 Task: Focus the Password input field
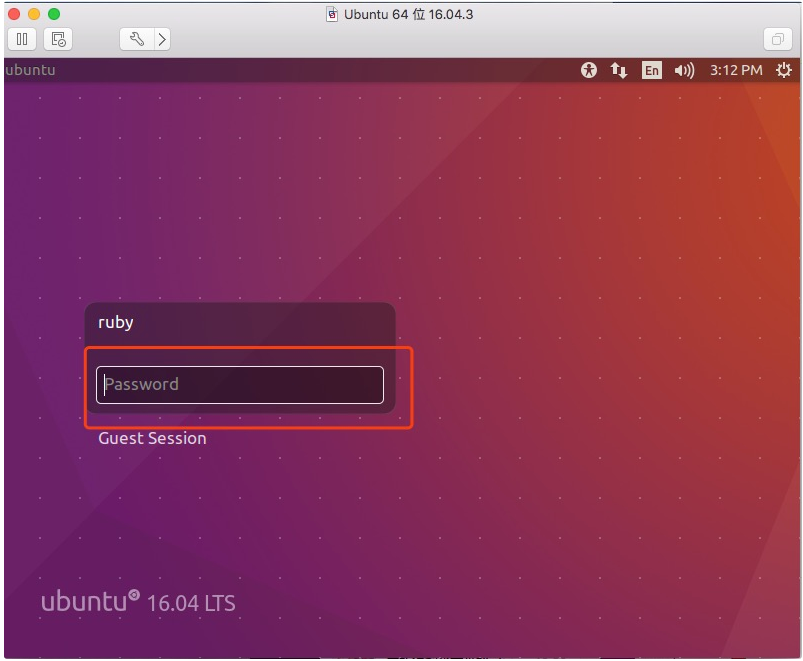tap(240, 384)
